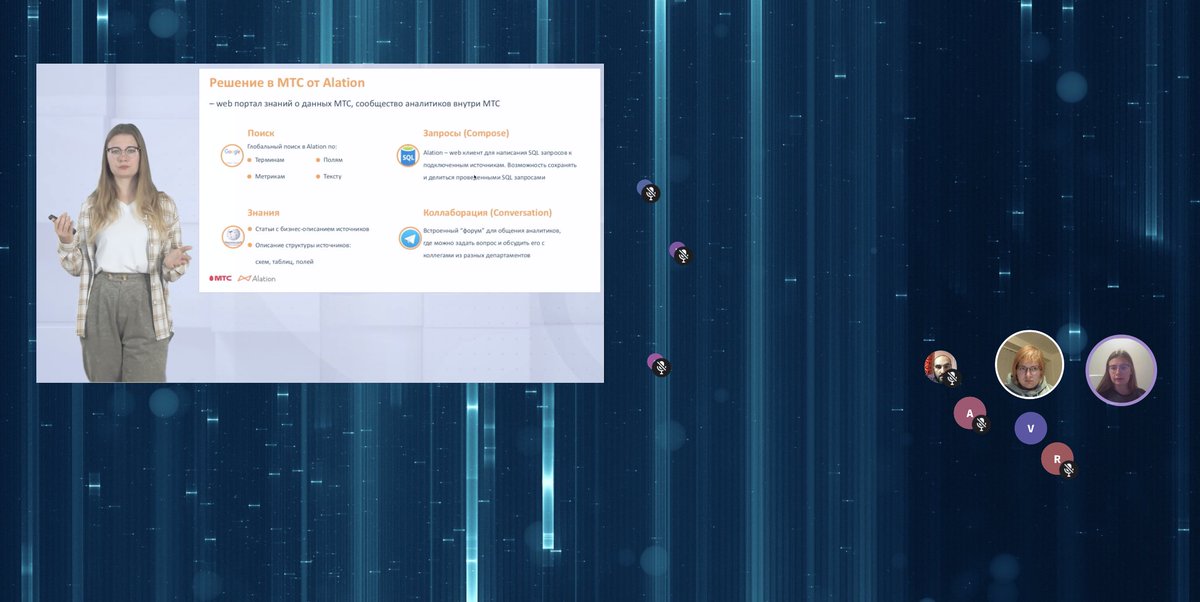Click the 'Терминам' bullet item
Image resolution: width=1200 pixels, height=602 pixels.
(267, 160)
